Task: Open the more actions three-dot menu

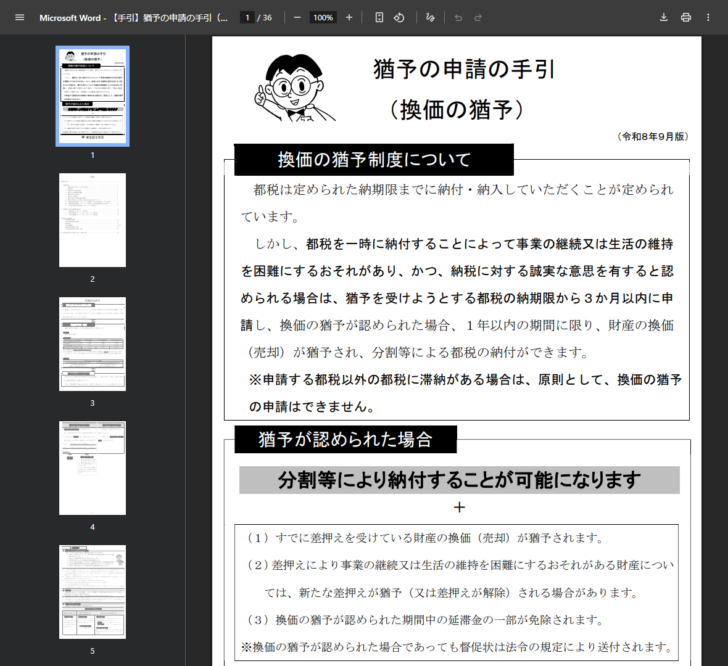Action: point(708,18)
